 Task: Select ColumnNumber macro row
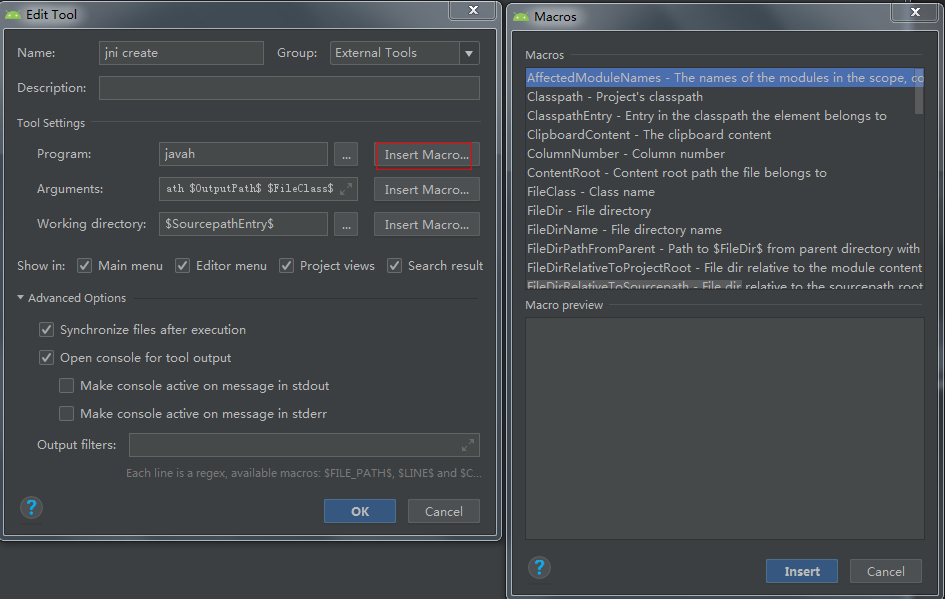point(724,154)
